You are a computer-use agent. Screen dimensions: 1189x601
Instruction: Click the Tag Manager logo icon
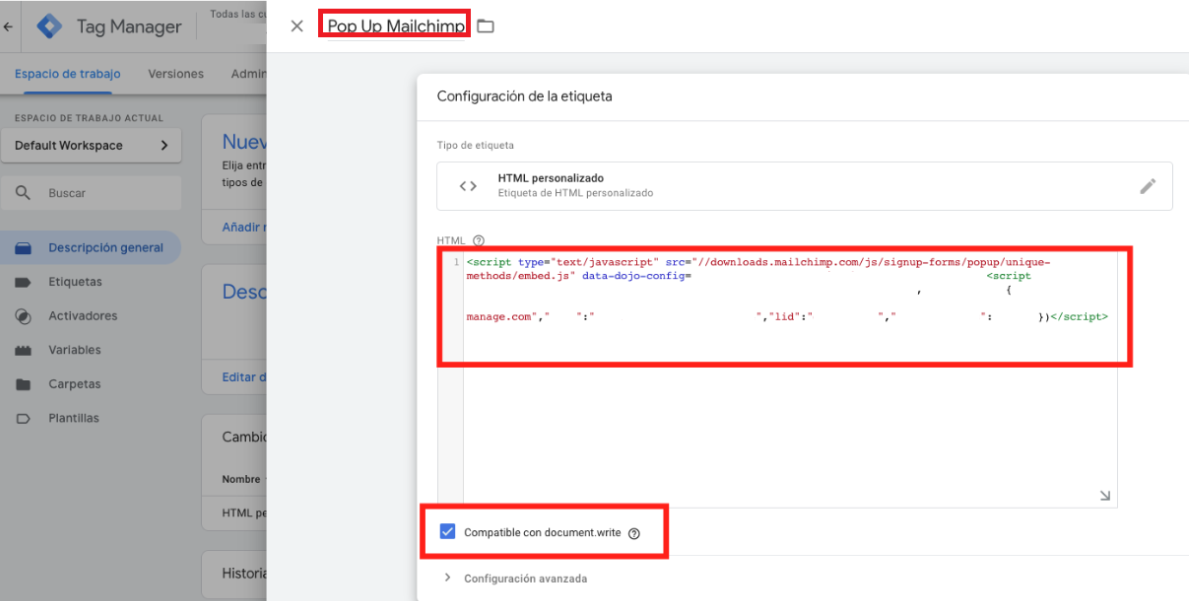tap(51, 27)
